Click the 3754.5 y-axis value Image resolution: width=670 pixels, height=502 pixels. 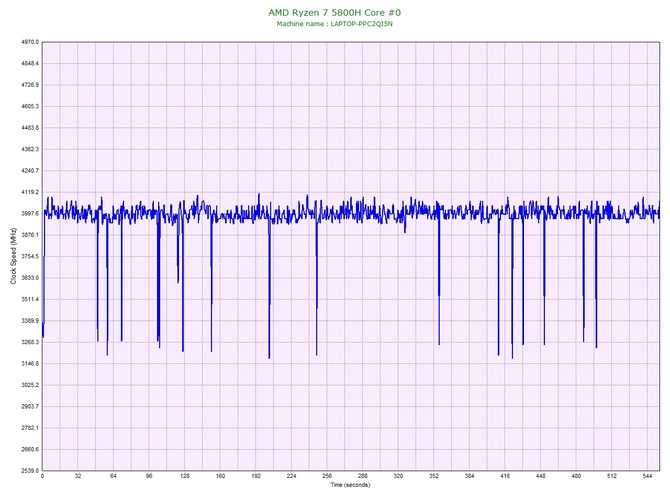click(30, 256)
